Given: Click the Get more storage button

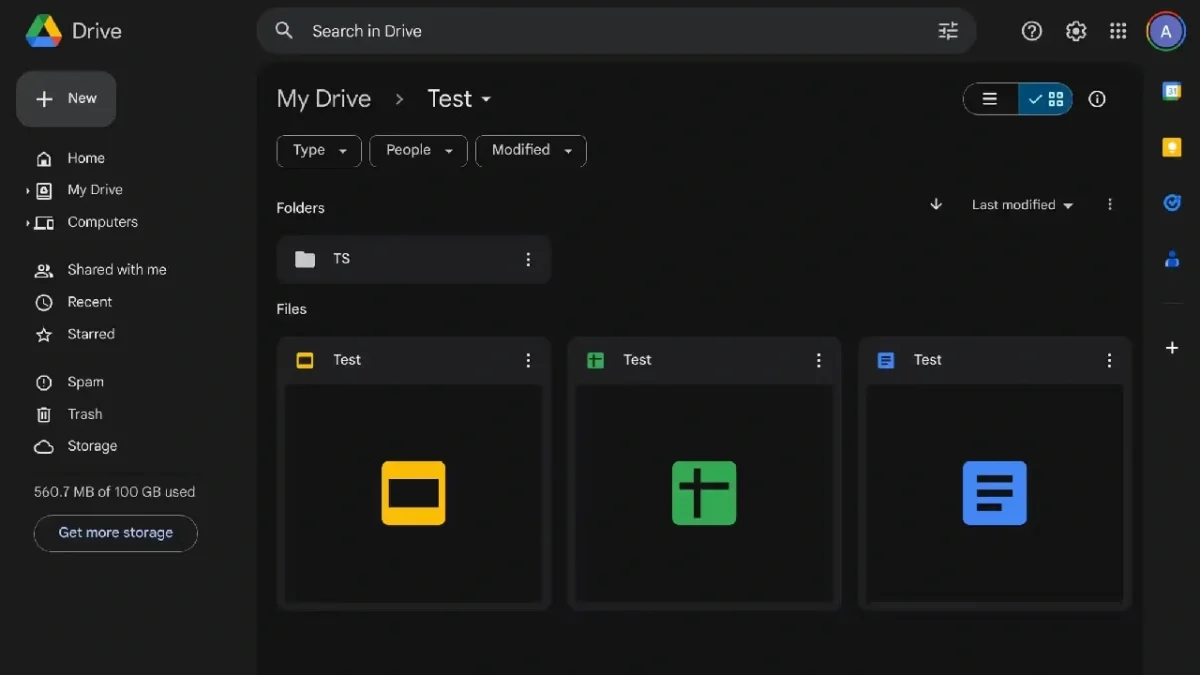Looking at the screenshot, I should [x=116, y=533].
